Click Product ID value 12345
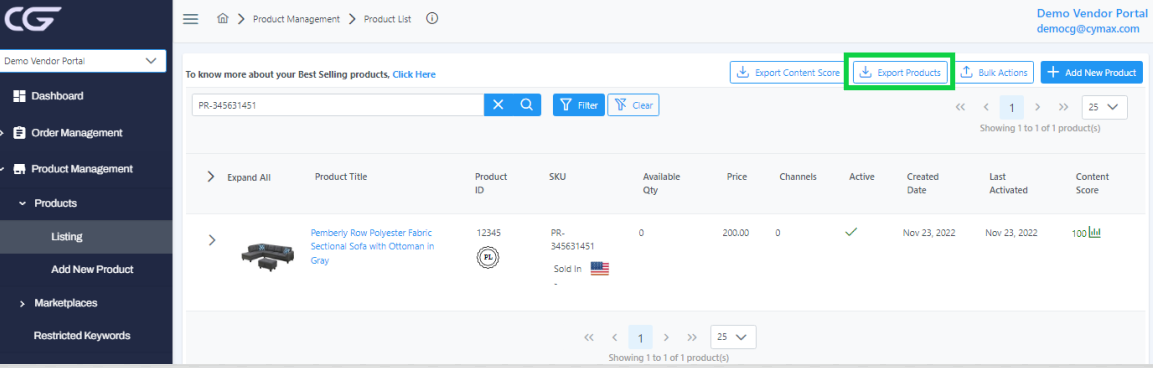The width and height of the screenshot is (1153, 368). (x=489, y=233)
